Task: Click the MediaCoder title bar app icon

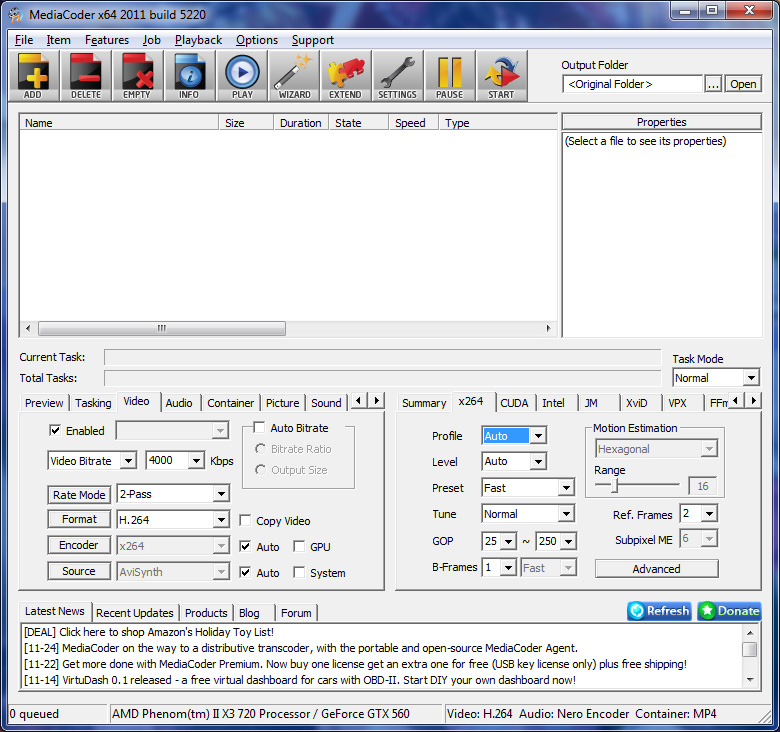Action: tap(15, 14)
